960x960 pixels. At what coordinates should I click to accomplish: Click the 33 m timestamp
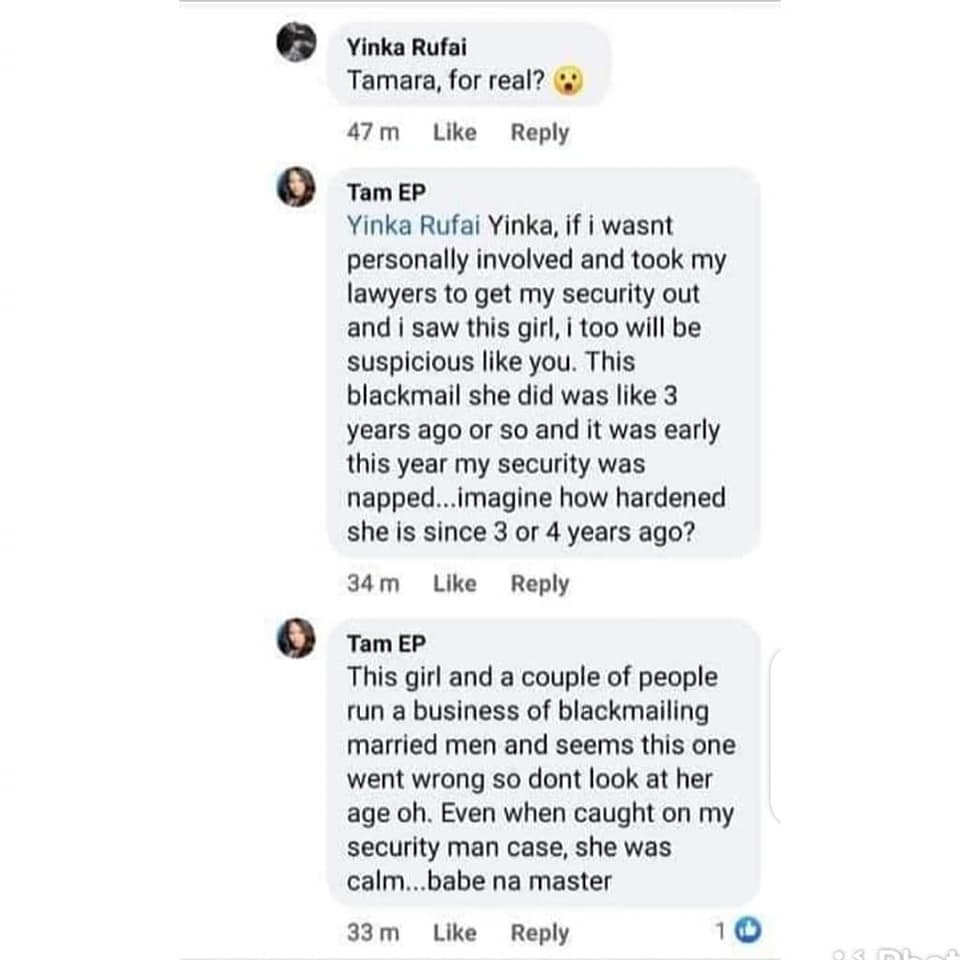coord(372,933)
